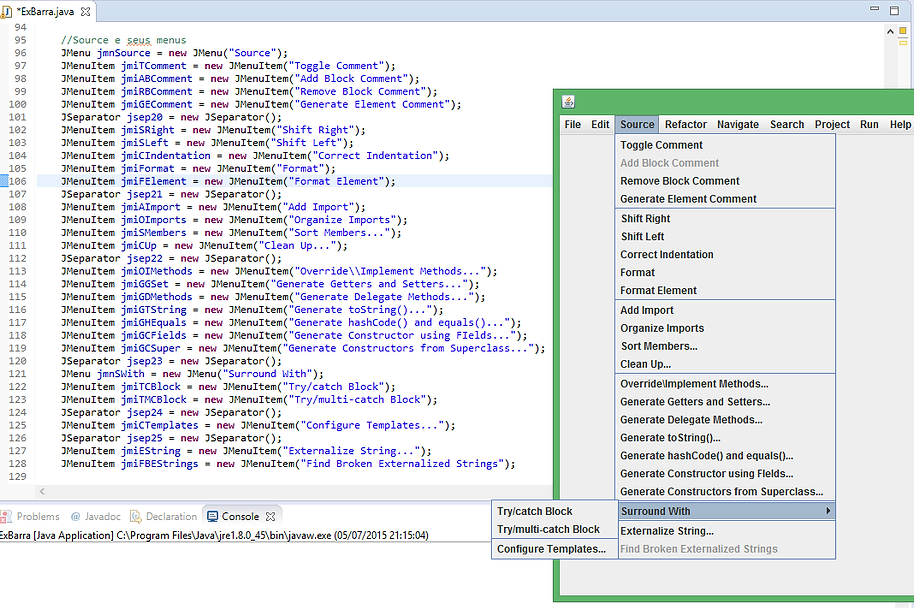This screenshot has width=914, height=608.
Task: Click the horizontal scroll left arrow
Action: coord(42,491)
